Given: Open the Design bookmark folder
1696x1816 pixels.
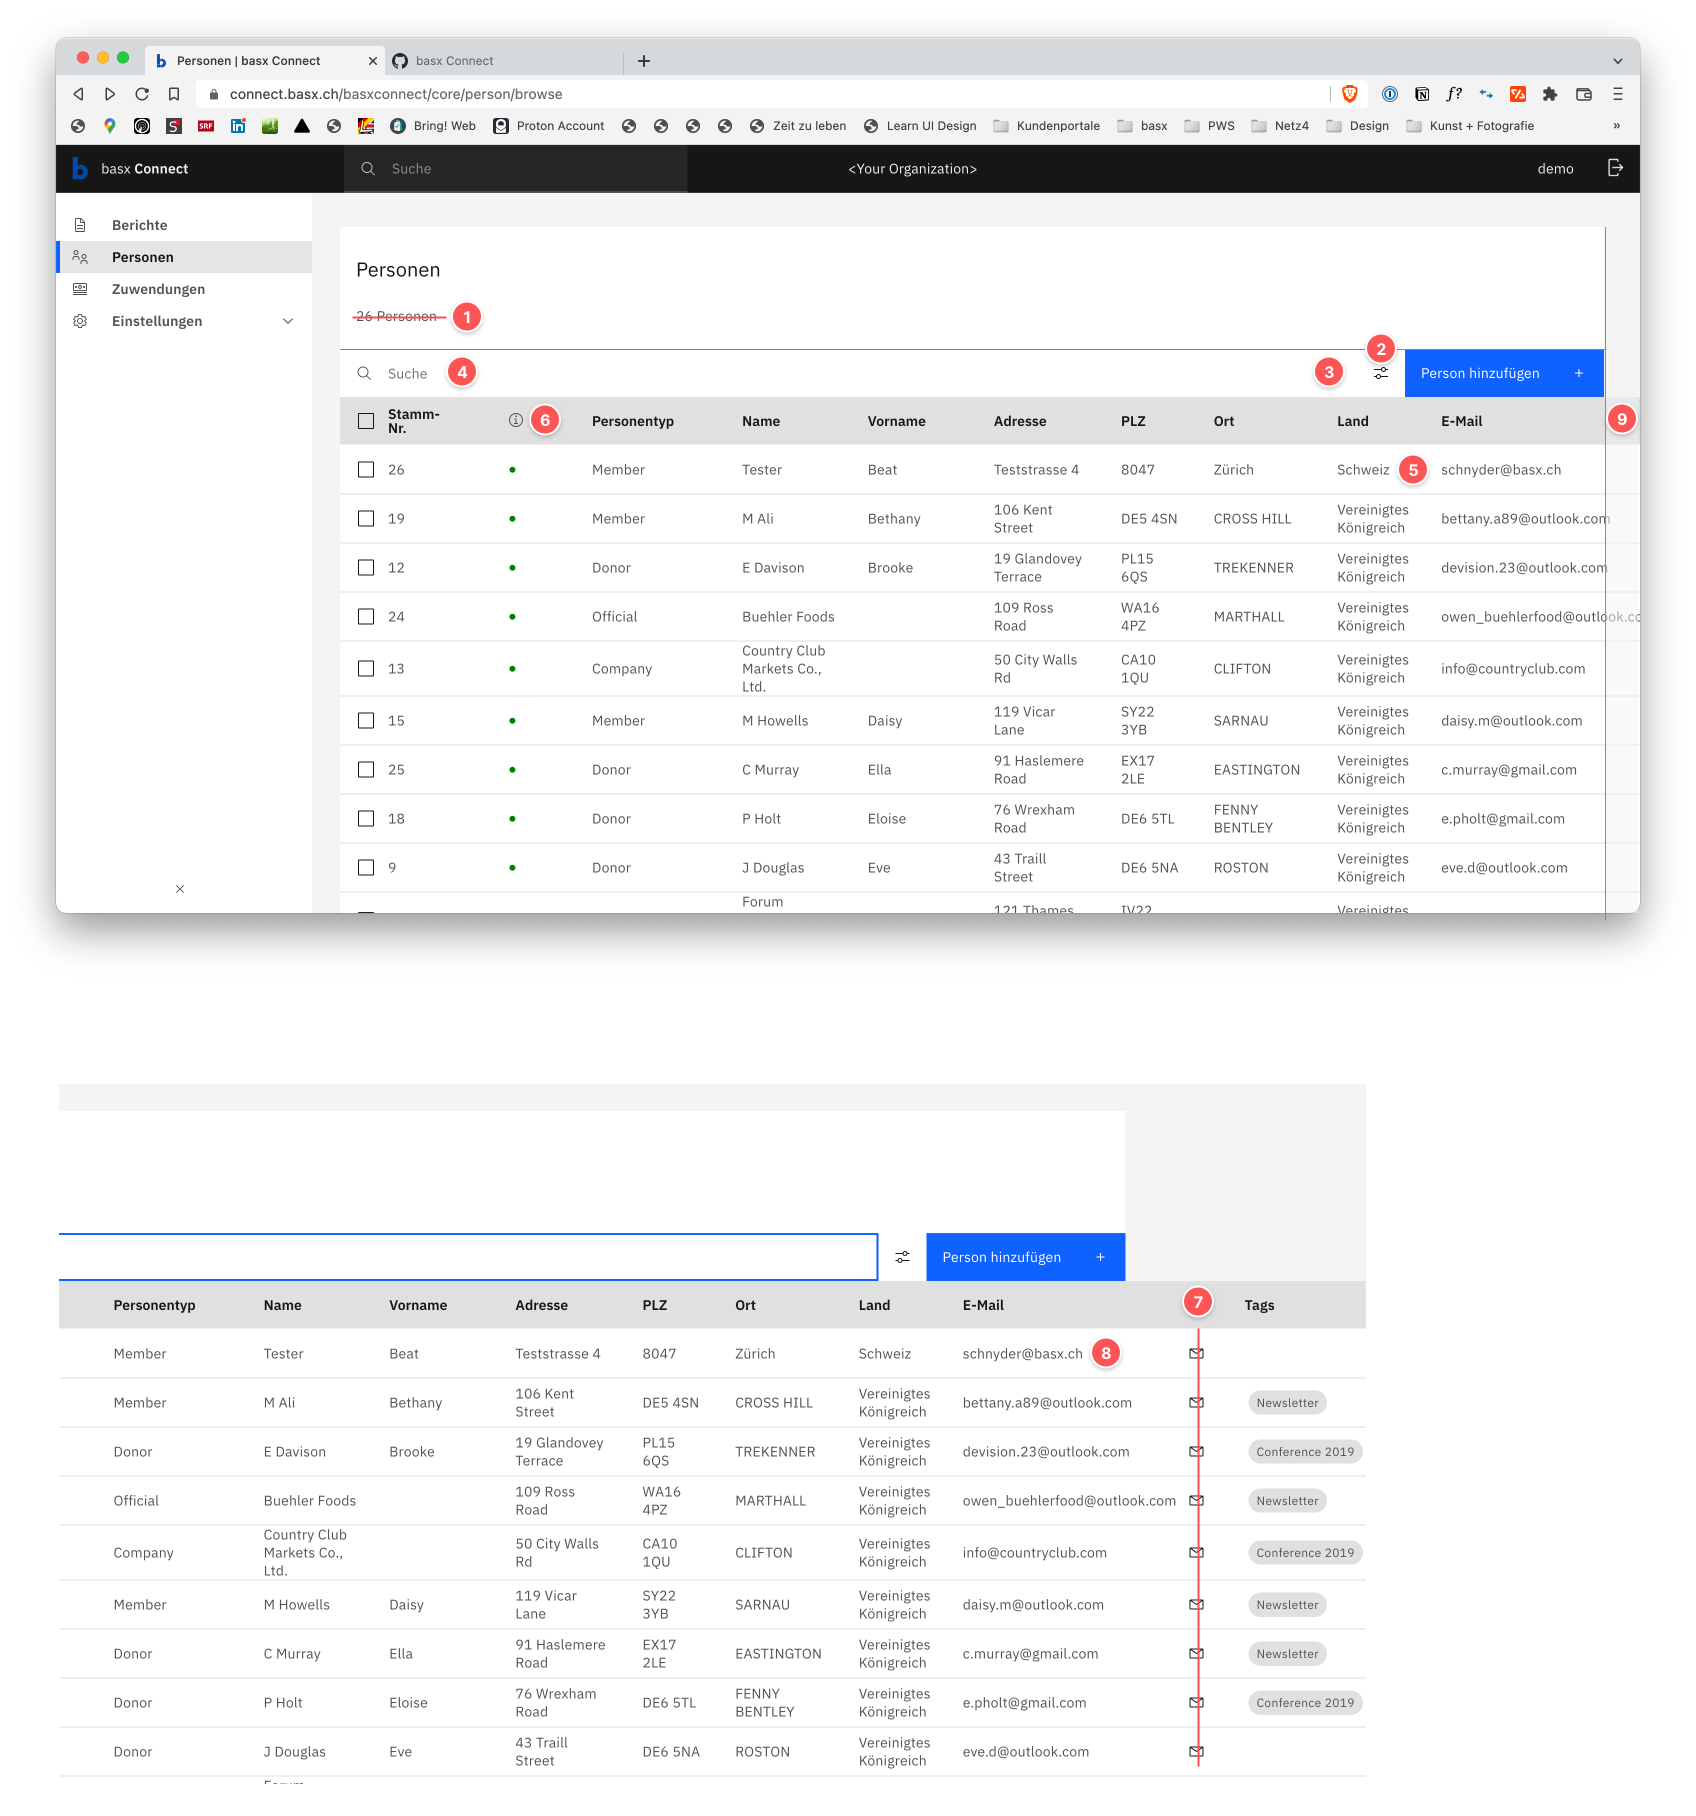Looking at the screenshot, I should pyautogui.click(x=1357, y=126).
